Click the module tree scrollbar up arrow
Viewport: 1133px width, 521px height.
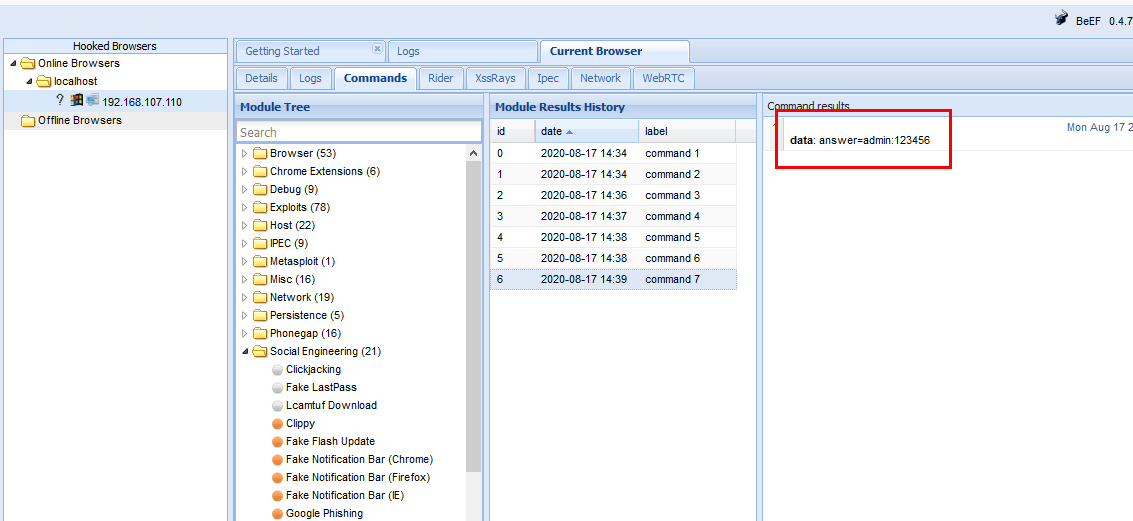(473, 153)
